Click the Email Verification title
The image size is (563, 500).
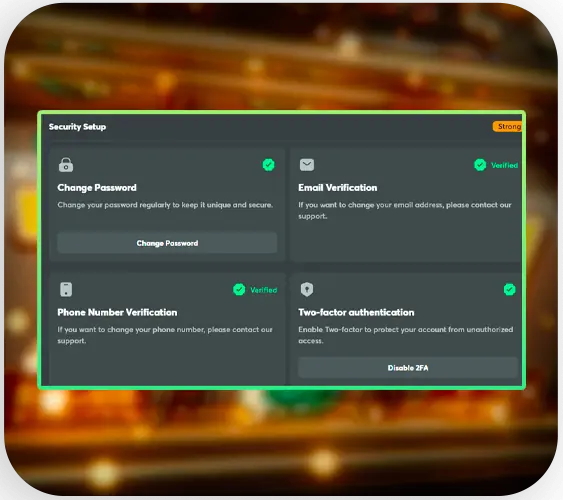click(x=338, y=188)
